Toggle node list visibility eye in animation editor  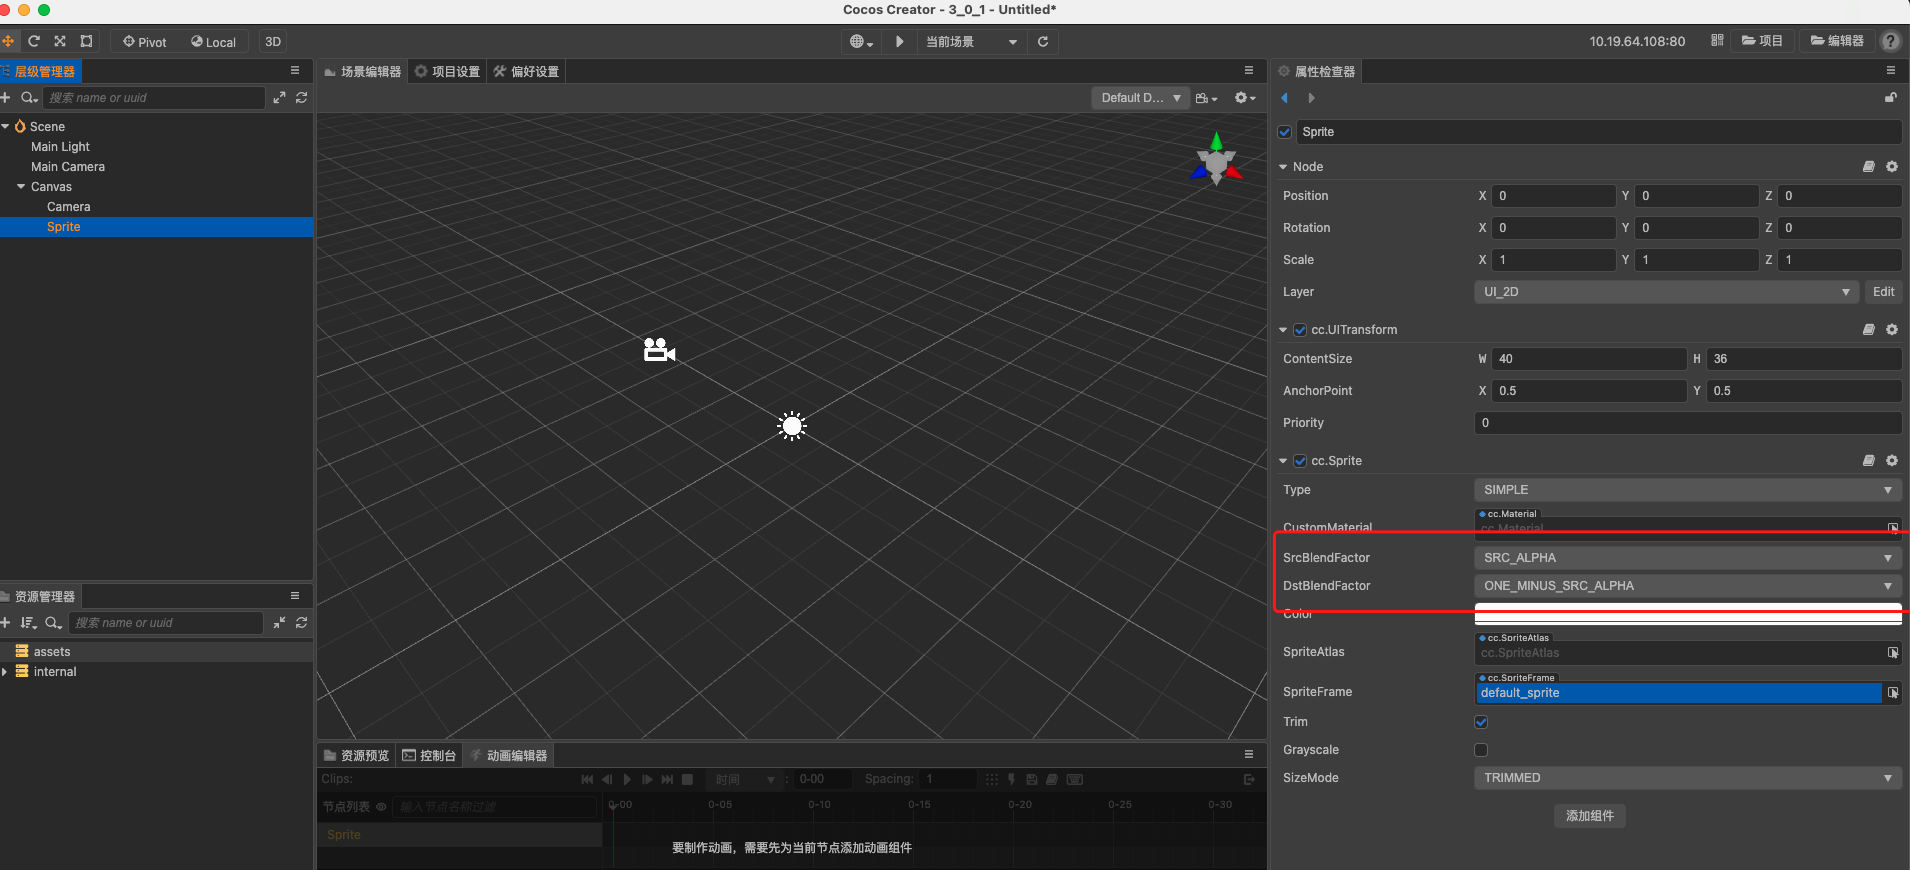point(381,807)
